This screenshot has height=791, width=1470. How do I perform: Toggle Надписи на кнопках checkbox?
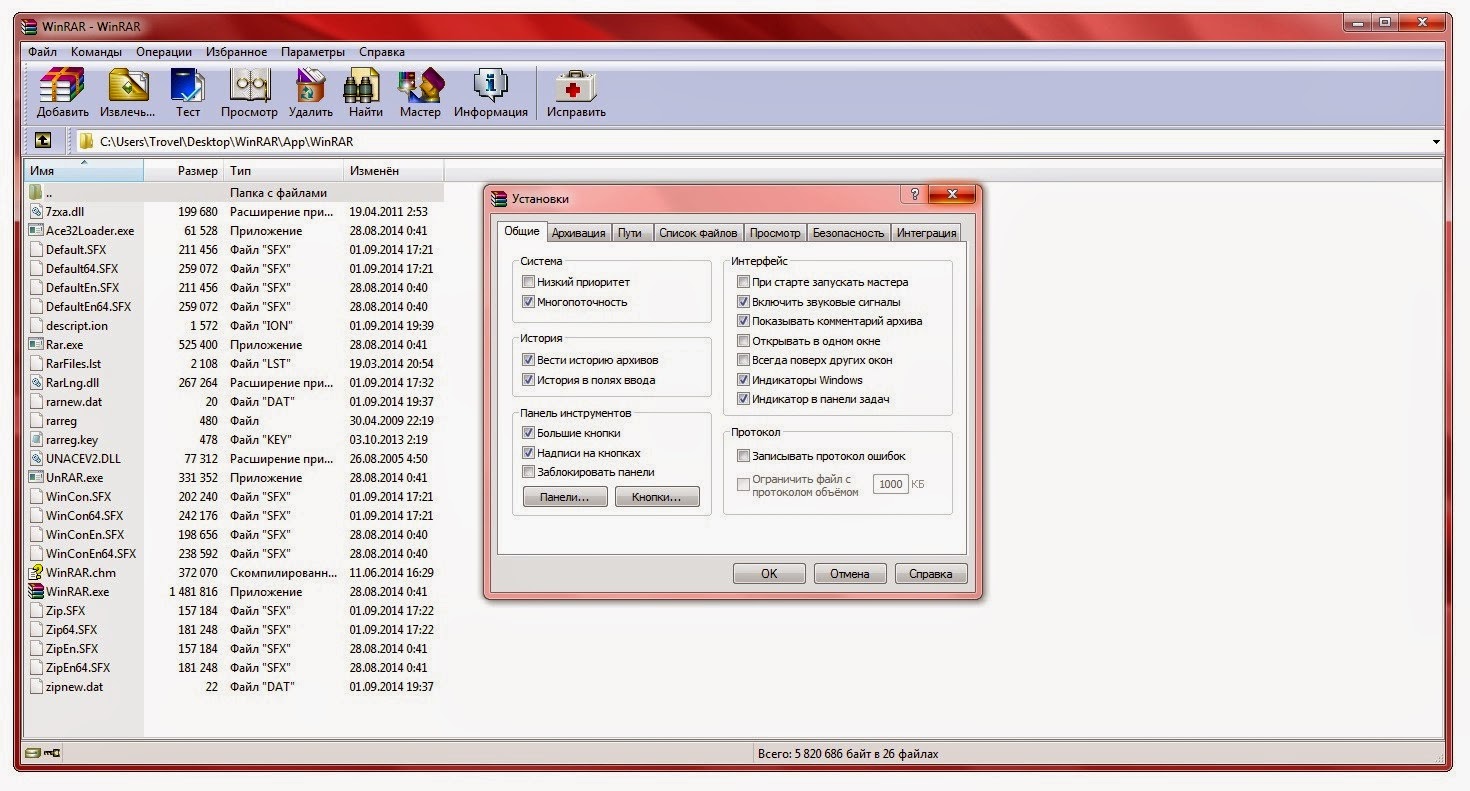529,453
